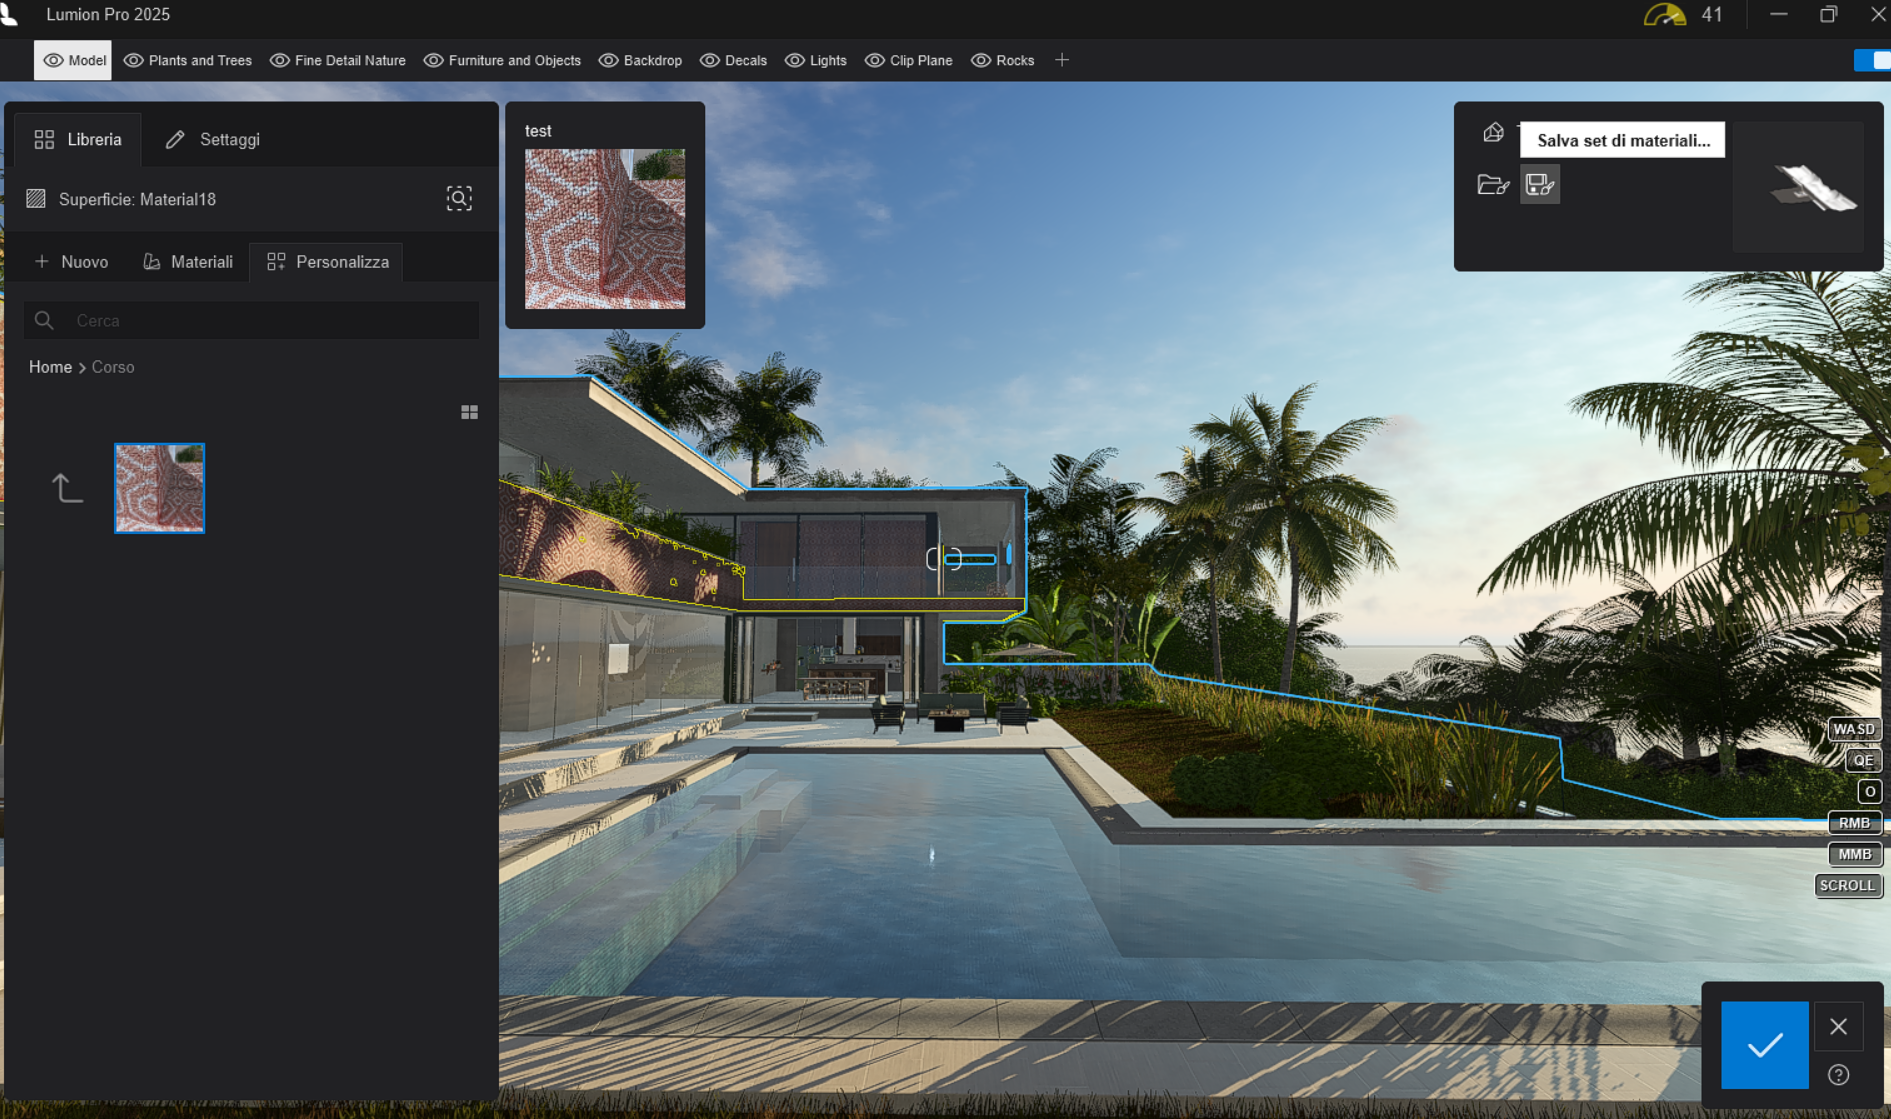Viewport: 1891px width, 1119px height.
Task: Select the Lights layer
Action: [x=816, y=60]
